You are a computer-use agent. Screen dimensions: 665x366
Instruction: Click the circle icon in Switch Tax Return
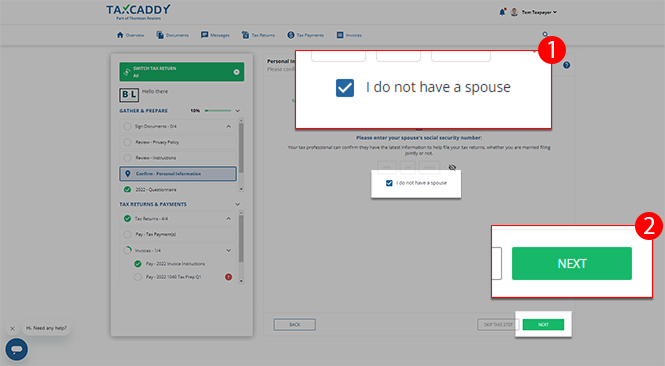[237, 72]
